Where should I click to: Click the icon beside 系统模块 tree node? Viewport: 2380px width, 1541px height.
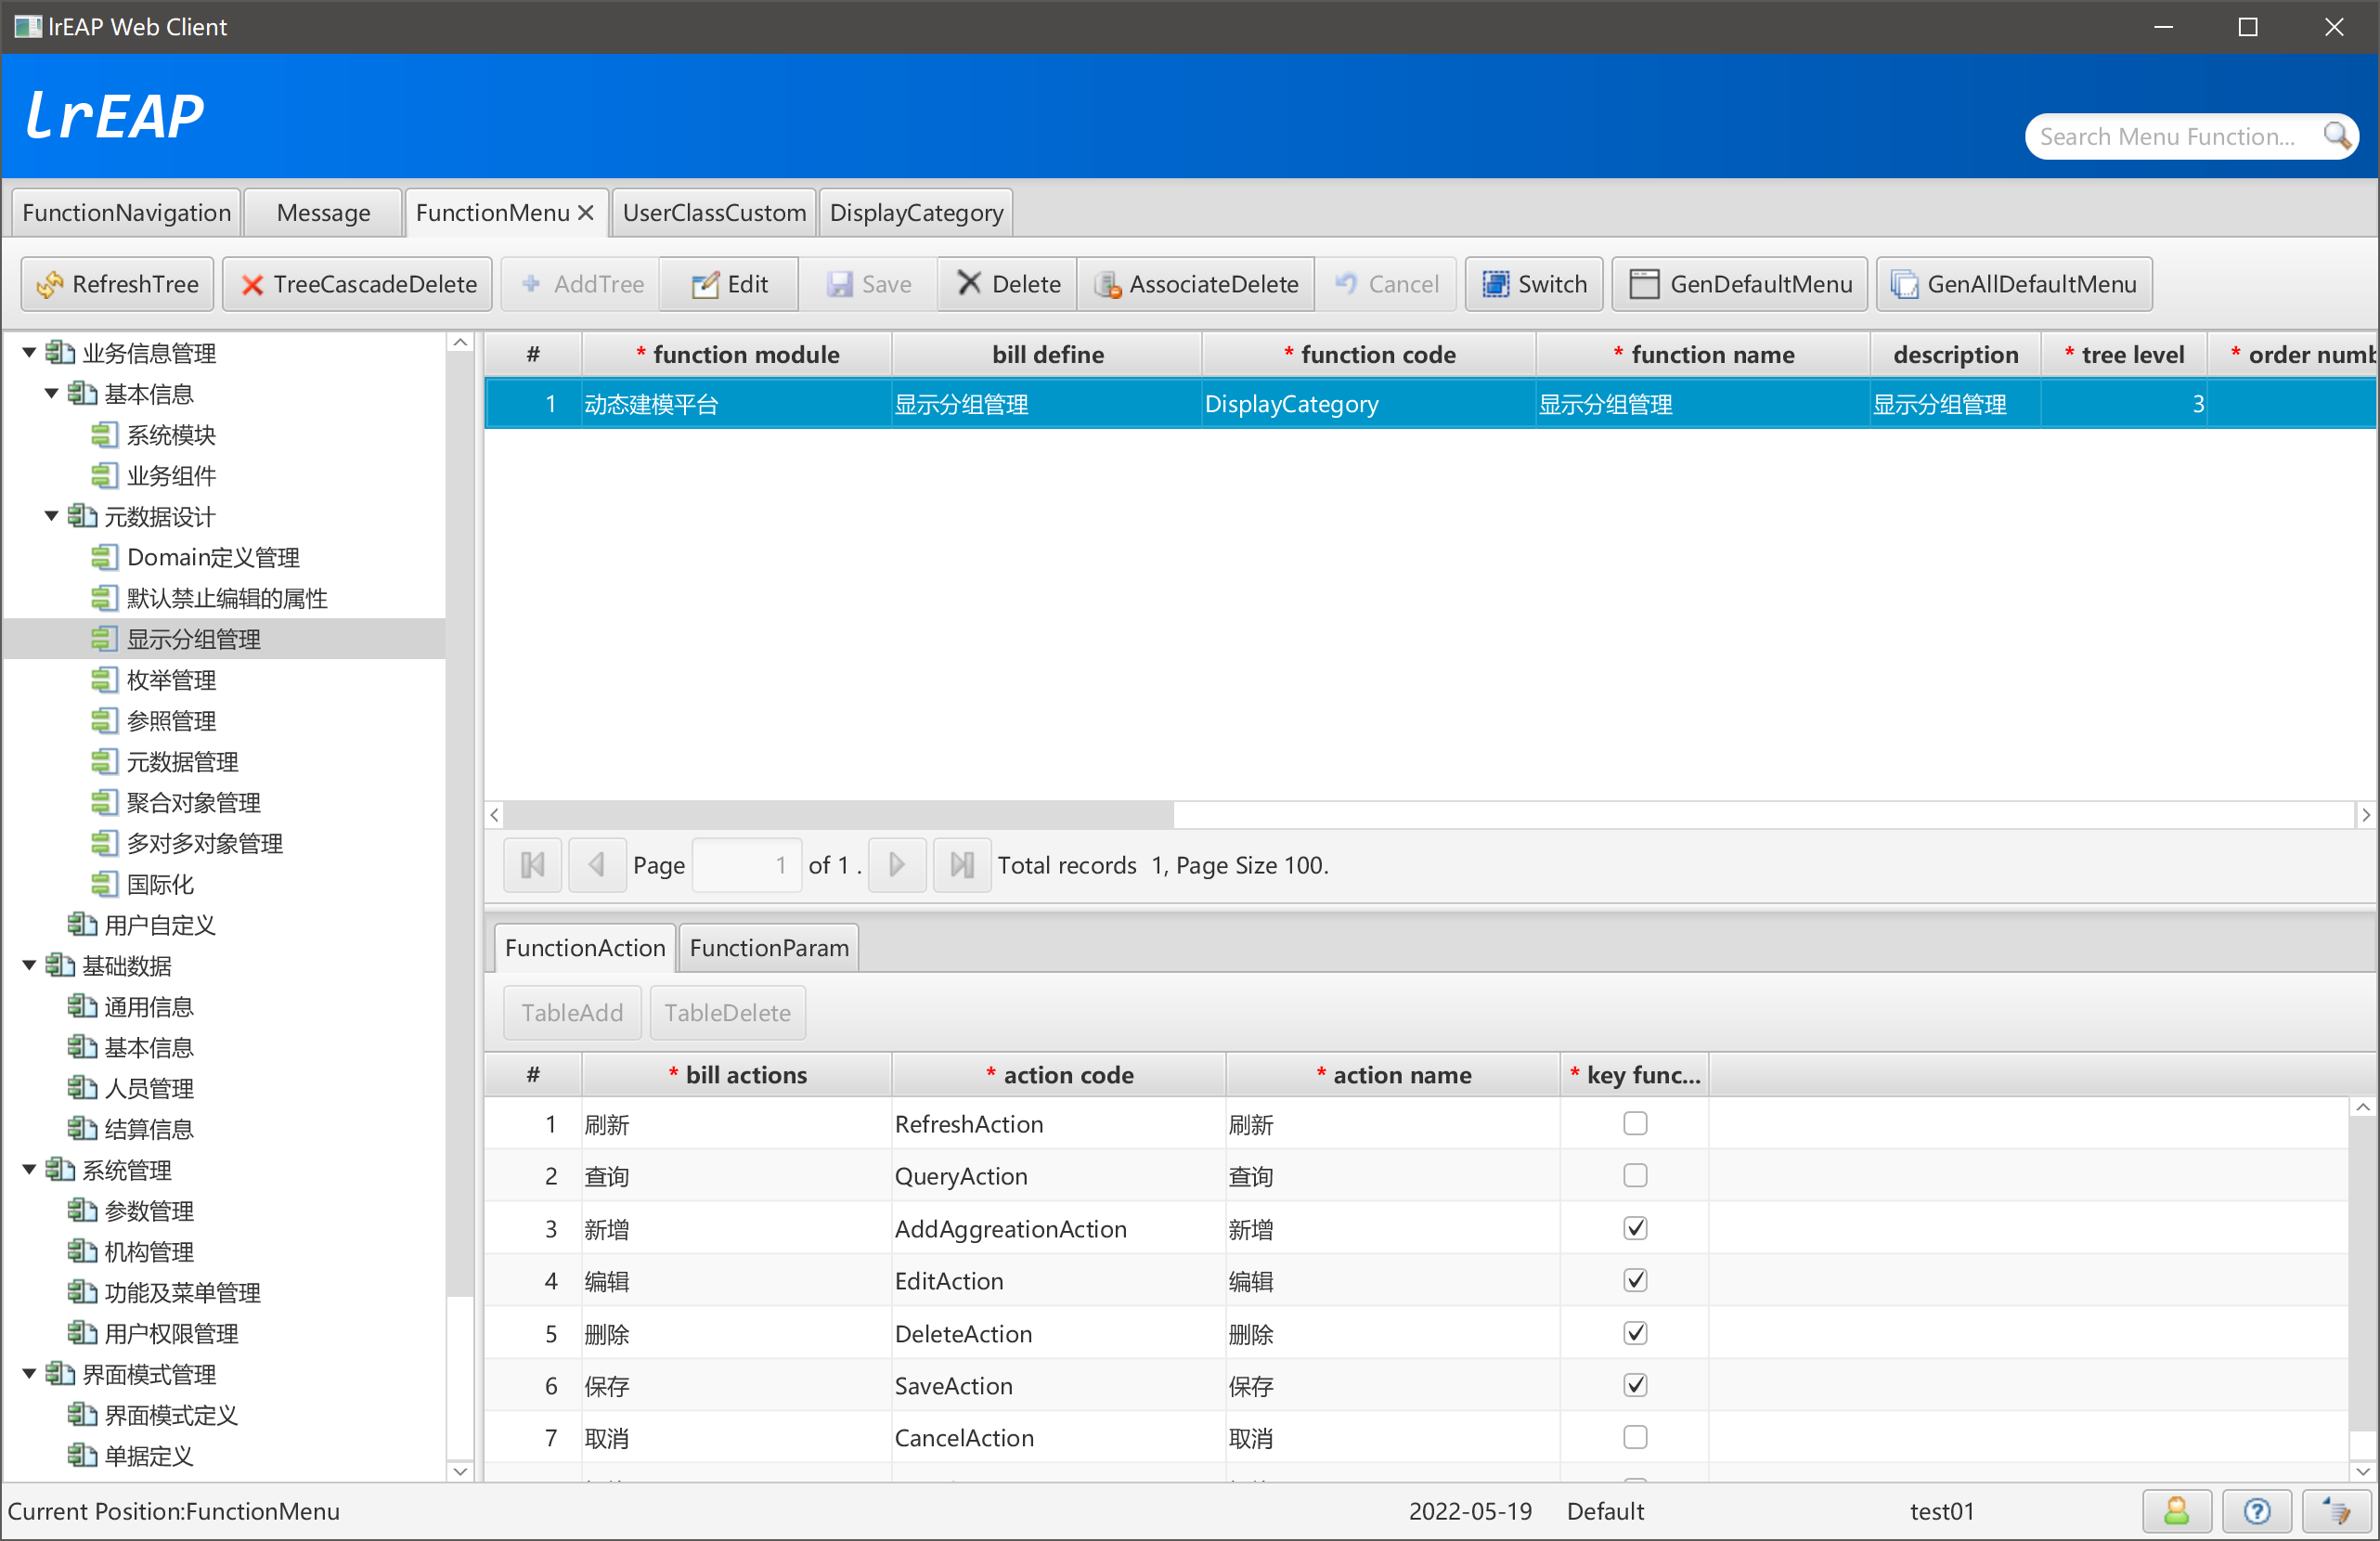point(104,435)
